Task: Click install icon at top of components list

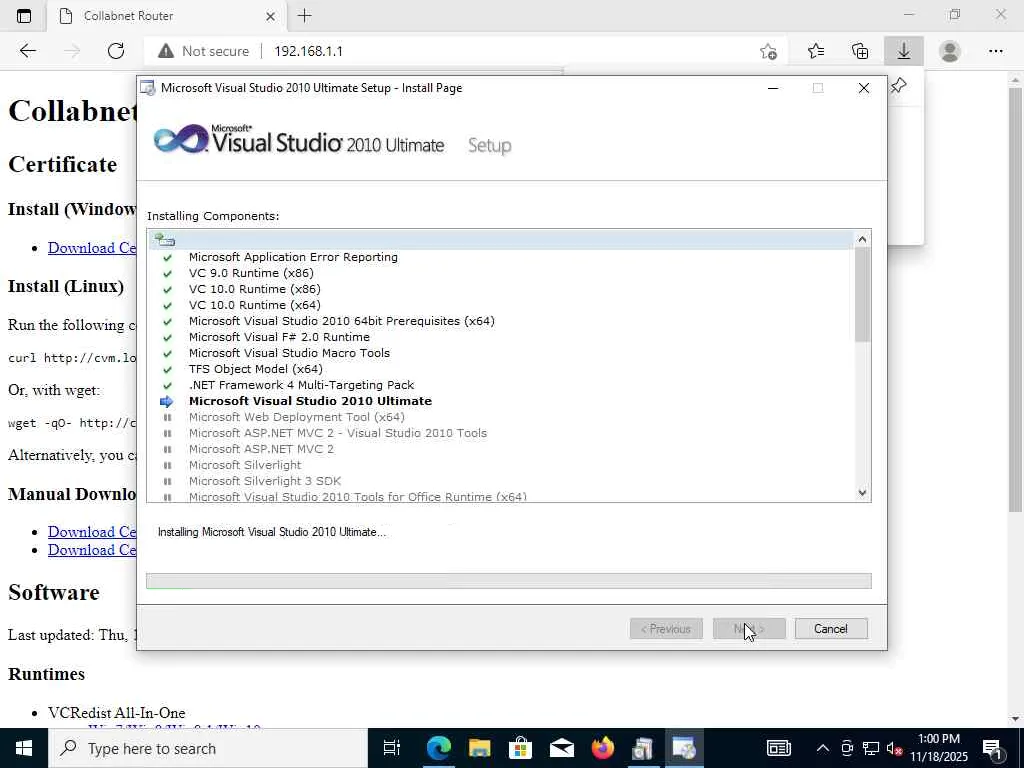Action: pos(165,240)
